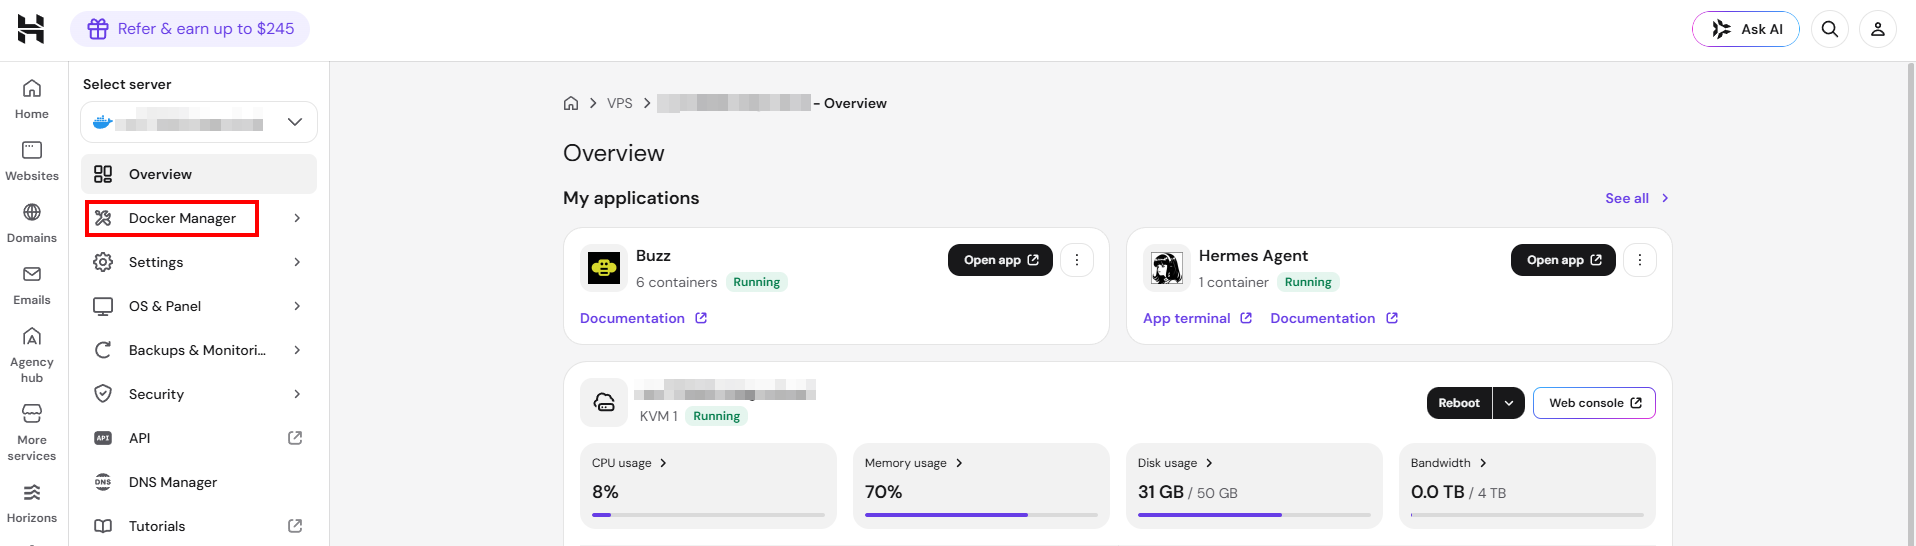Click the Web console button
Viewport: 1916px width, 546px height.
click(1594, 403)
